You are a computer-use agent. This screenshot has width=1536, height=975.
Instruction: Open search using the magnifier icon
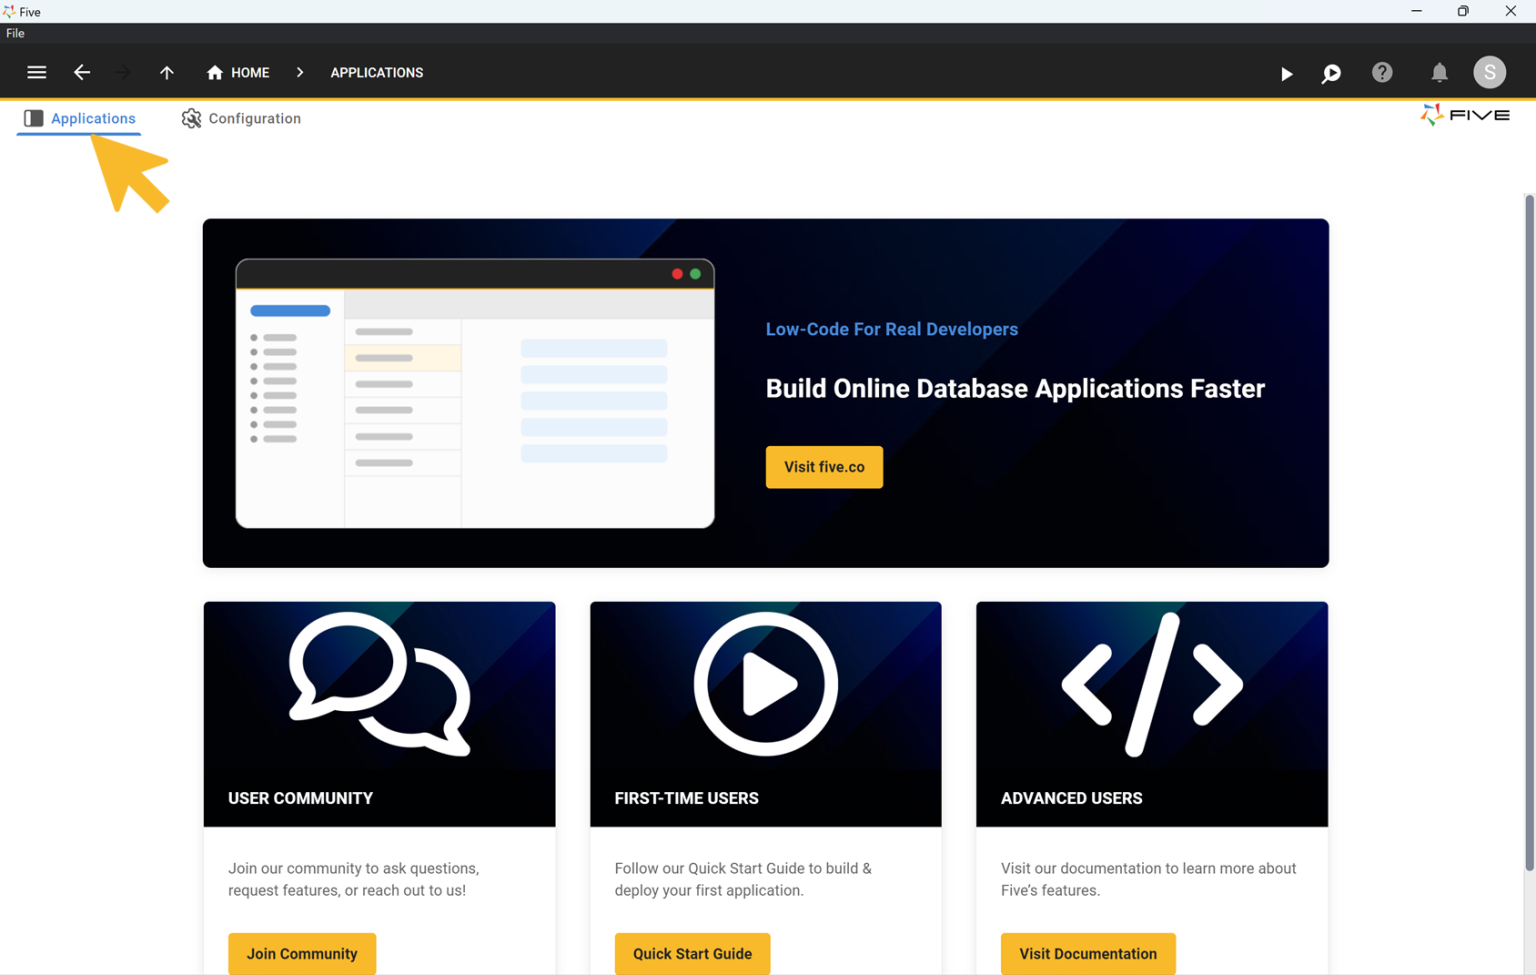click(x=1331, y=73)
